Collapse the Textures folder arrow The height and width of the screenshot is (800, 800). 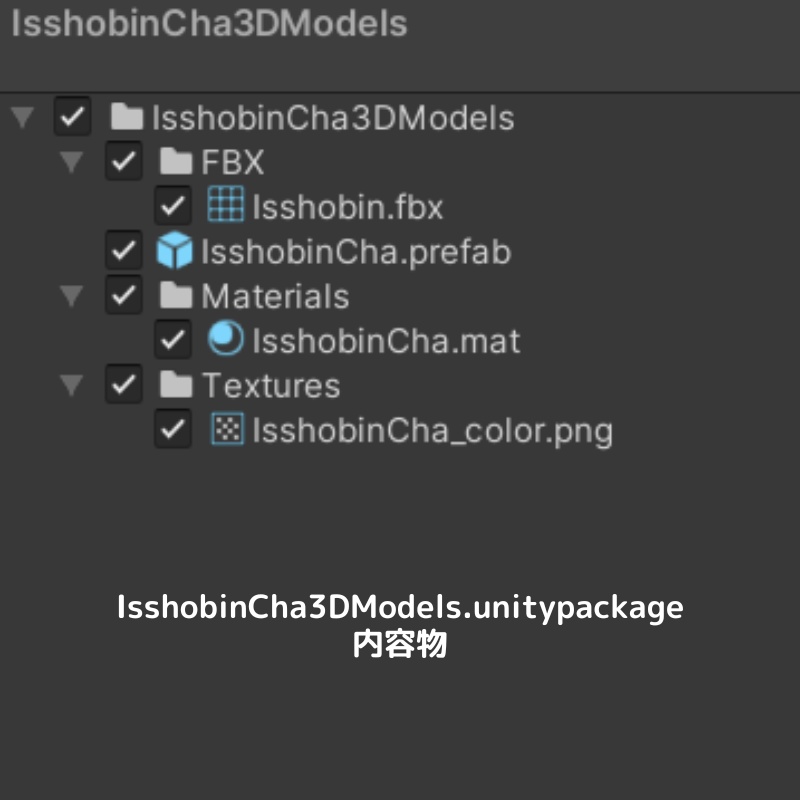pos(71,385)
